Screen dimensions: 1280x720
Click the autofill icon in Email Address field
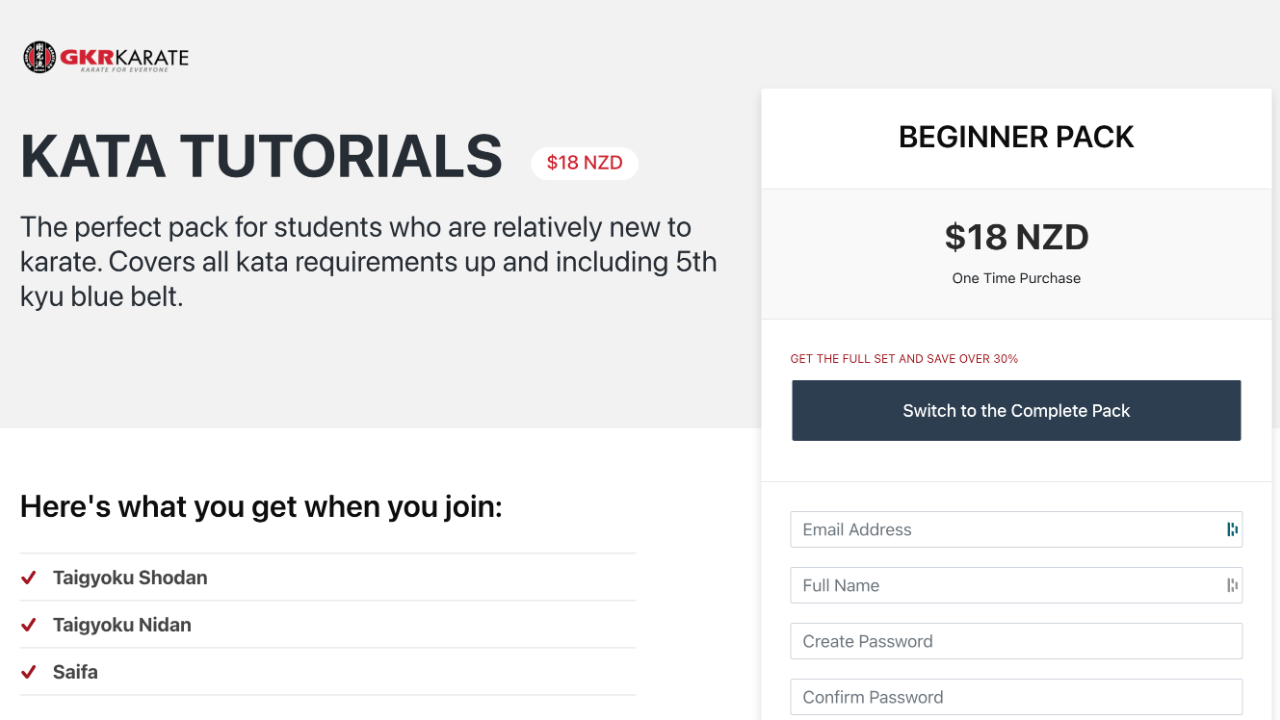point(1232,530)
